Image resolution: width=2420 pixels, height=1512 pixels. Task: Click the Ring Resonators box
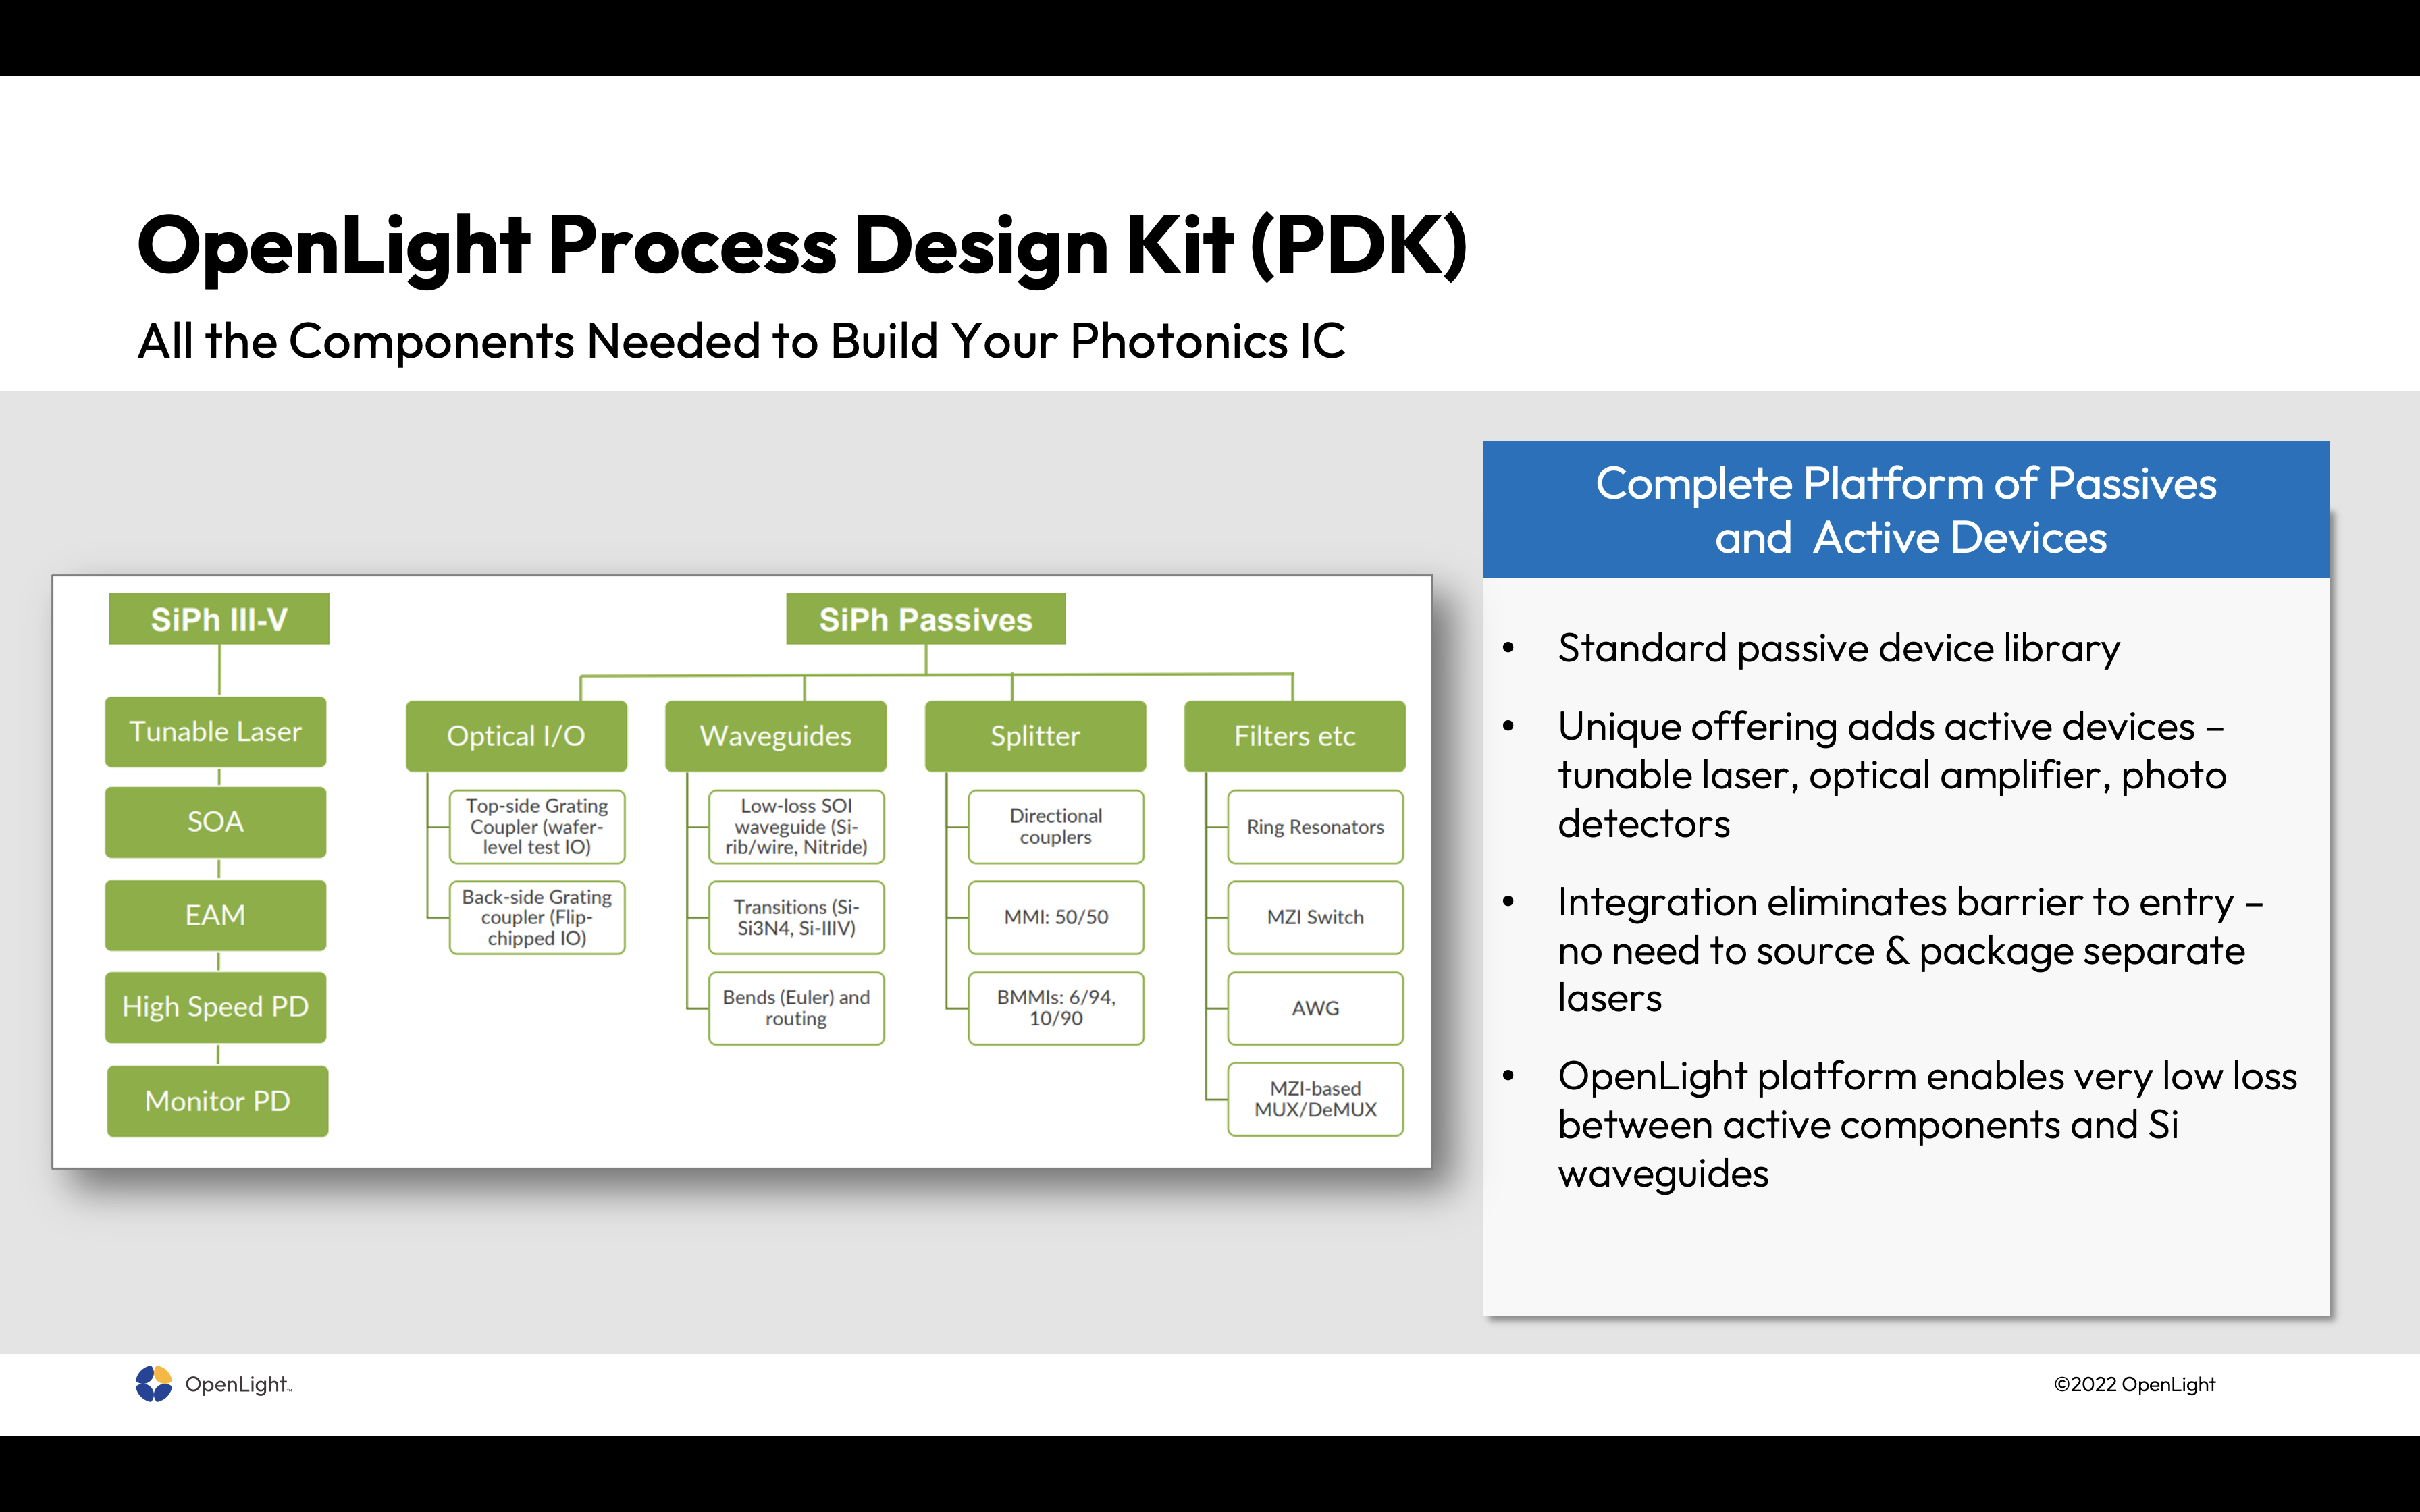pyautogui.click(x=1316, y=827)
